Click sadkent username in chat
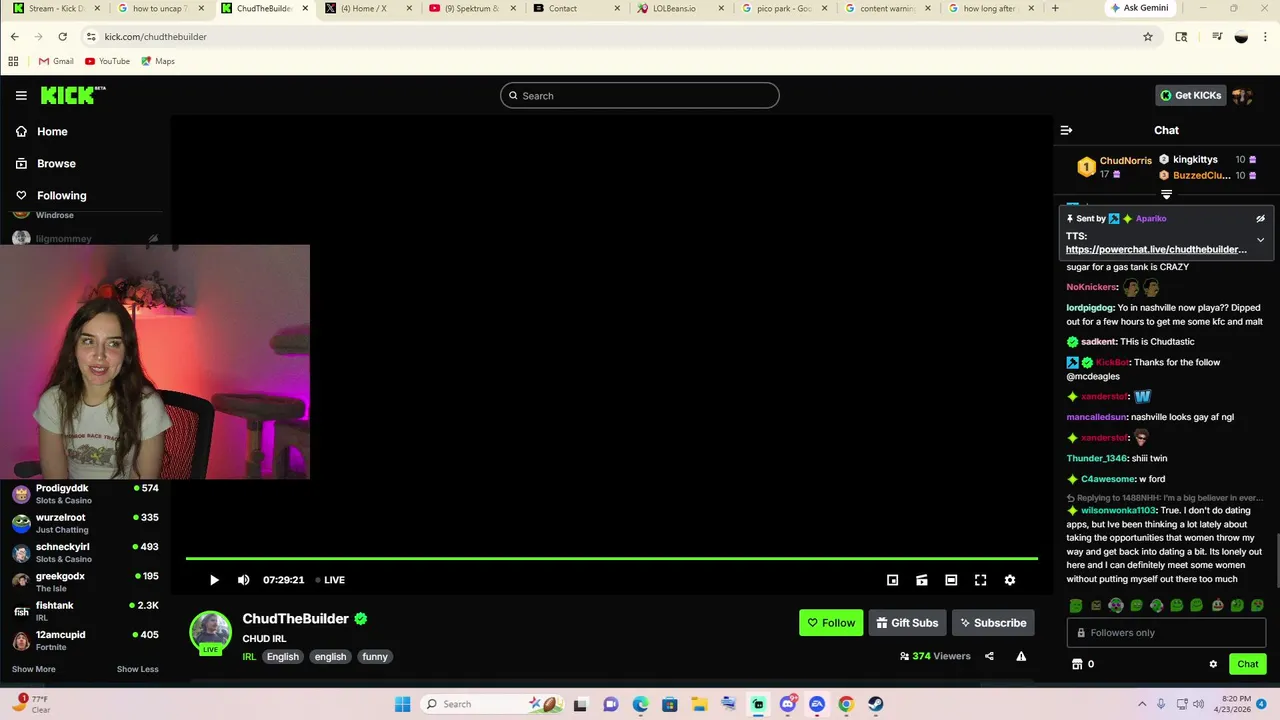 point(1098,342)
